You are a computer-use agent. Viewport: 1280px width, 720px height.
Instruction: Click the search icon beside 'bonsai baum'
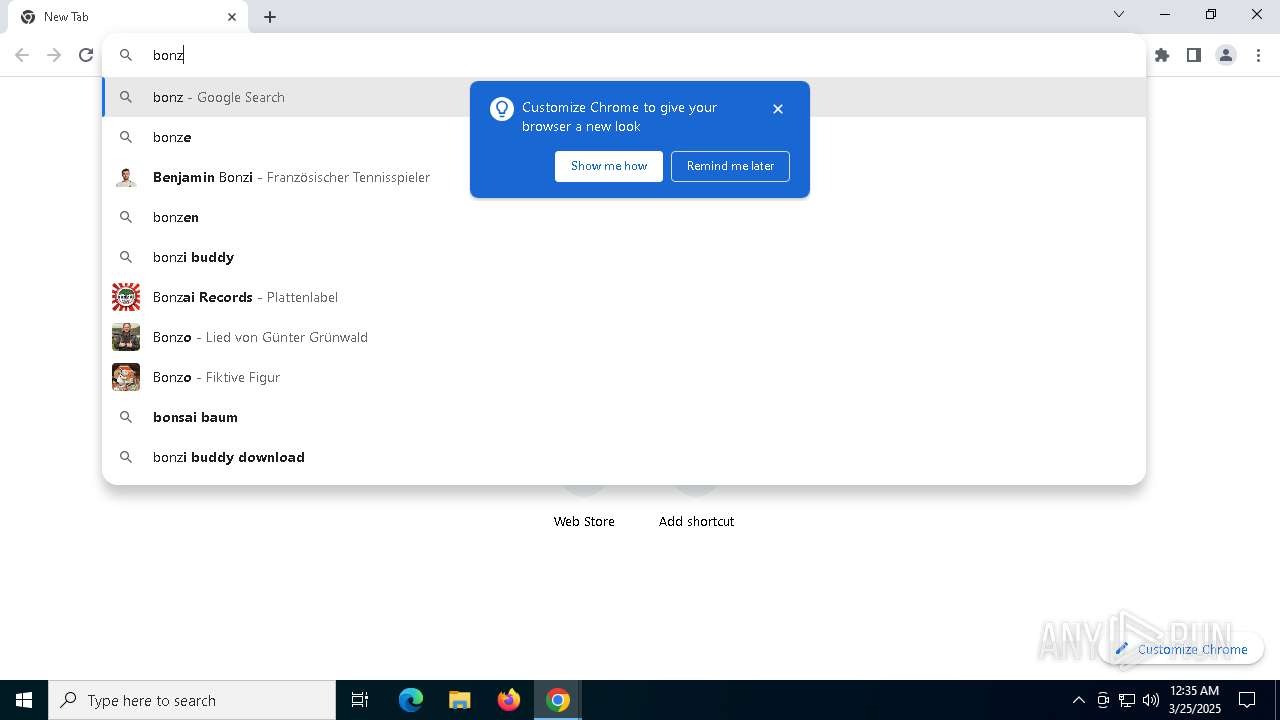[126, 417]
